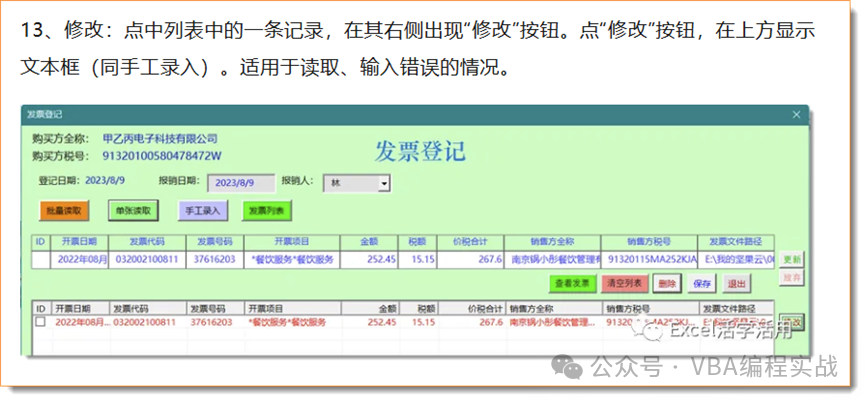Click the 删除 button
Screen dimensions: 865x401
[667, 284]
